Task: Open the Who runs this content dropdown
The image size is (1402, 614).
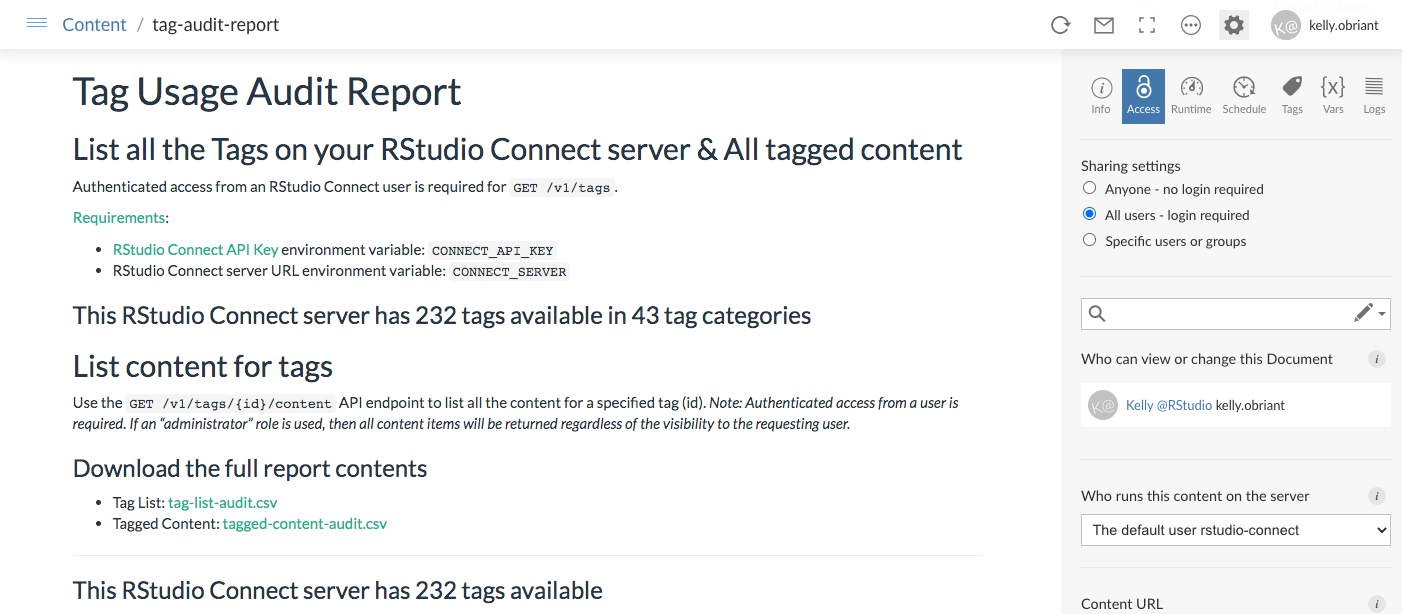Action: tap(1235, 530)
